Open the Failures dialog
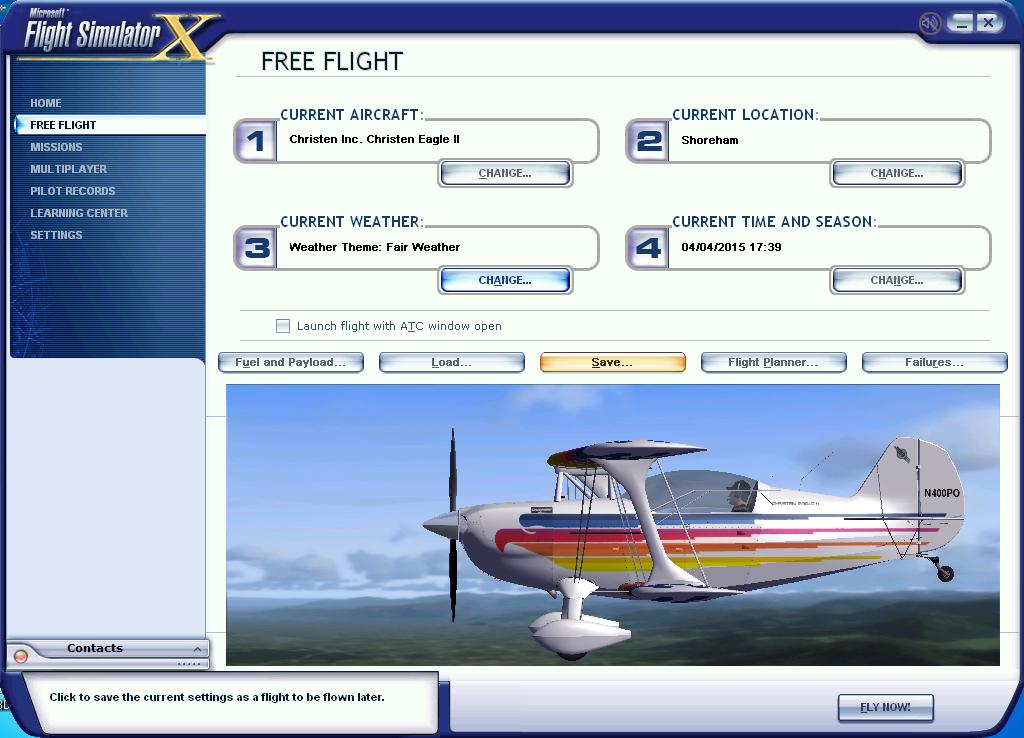The height and width of the screenshot is (738, 1024). 935,362
